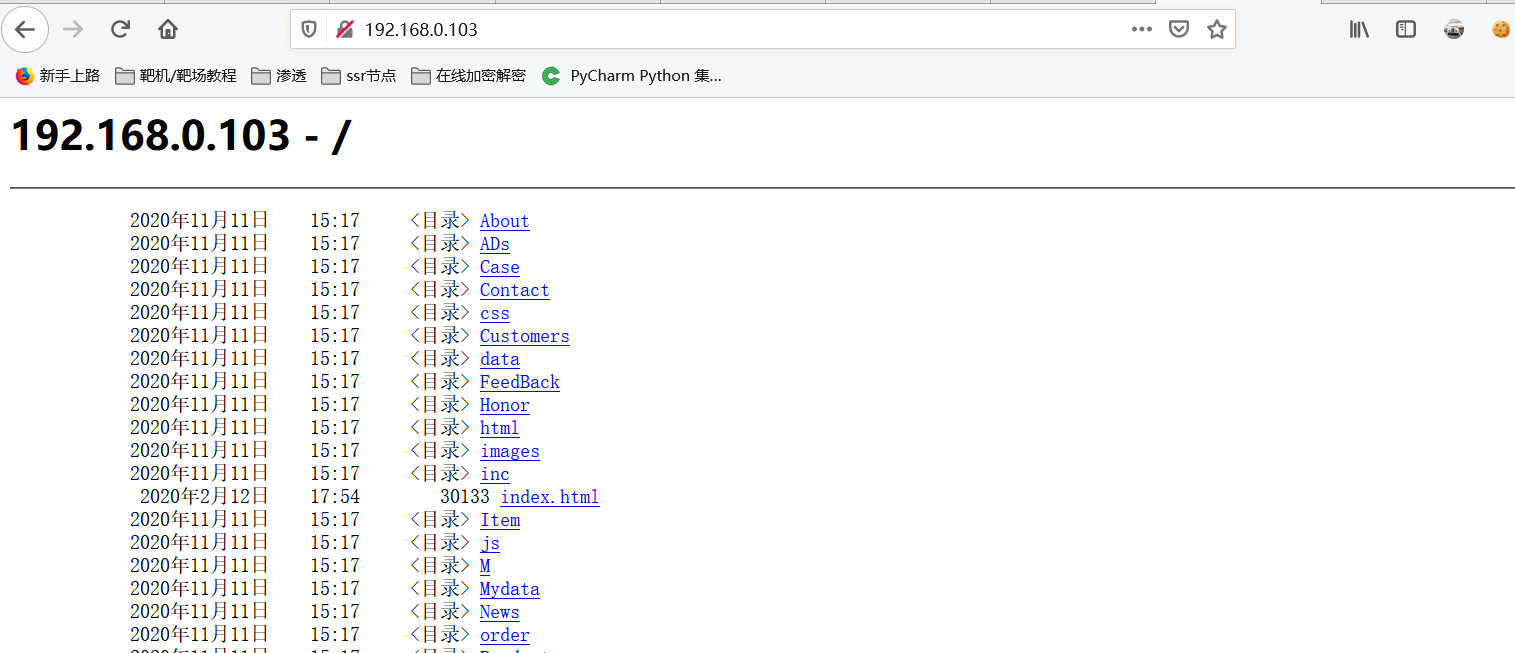Open the 在线加密解密 bookmark folder
Screen dimensions: 1515x653
coord(468,75)
